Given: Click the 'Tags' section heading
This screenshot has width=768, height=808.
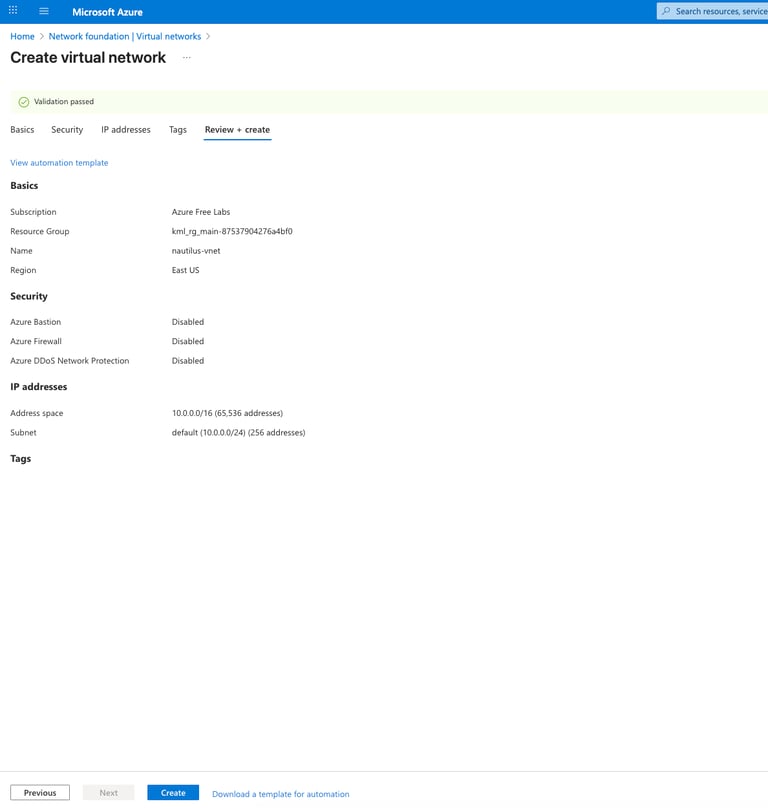Looking at the screenshot, I should pos(21,459).
